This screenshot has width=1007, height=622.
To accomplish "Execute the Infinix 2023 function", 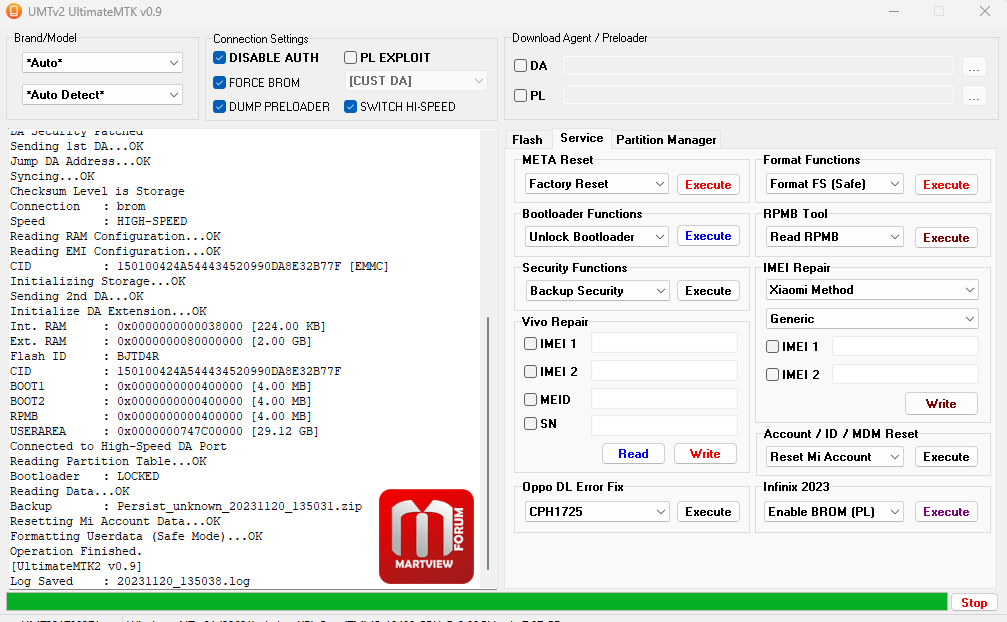I will [946, 512].
